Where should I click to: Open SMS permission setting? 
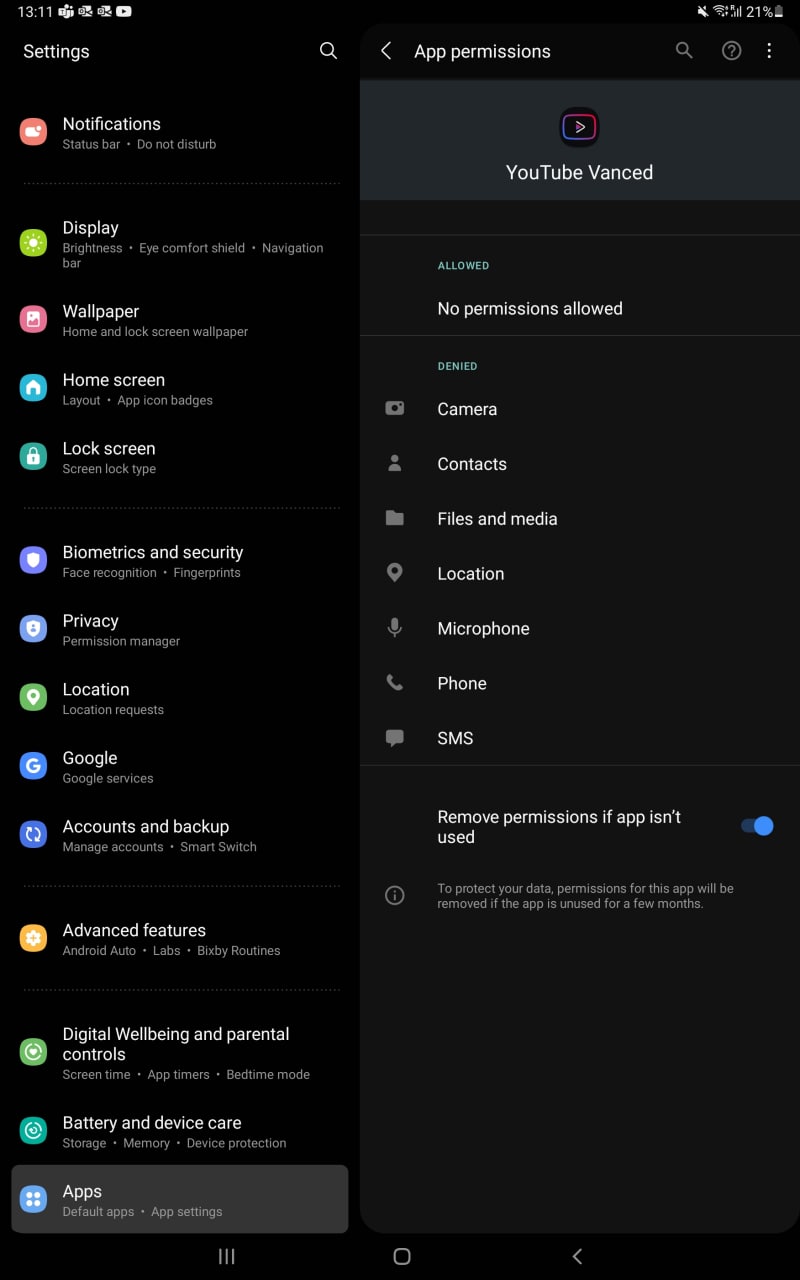pyautogui.click(x=580, y=738)
